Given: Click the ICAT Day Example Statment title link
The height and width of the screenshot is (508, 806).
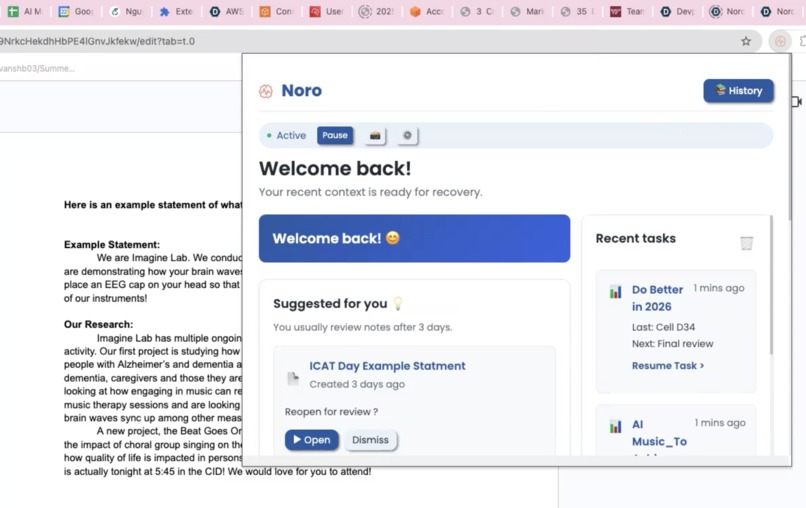Looking at the screenshot, I should (387, 366).
